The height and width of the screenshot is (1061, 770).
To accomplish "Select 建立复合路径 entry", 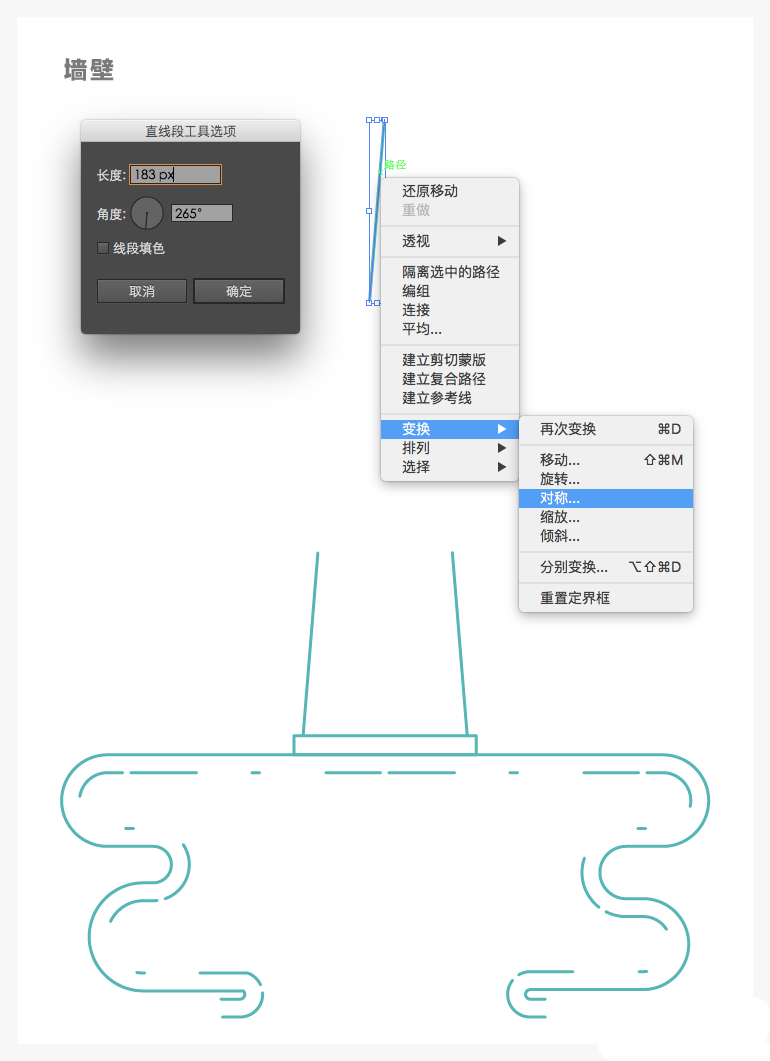I will pos(450,379).
